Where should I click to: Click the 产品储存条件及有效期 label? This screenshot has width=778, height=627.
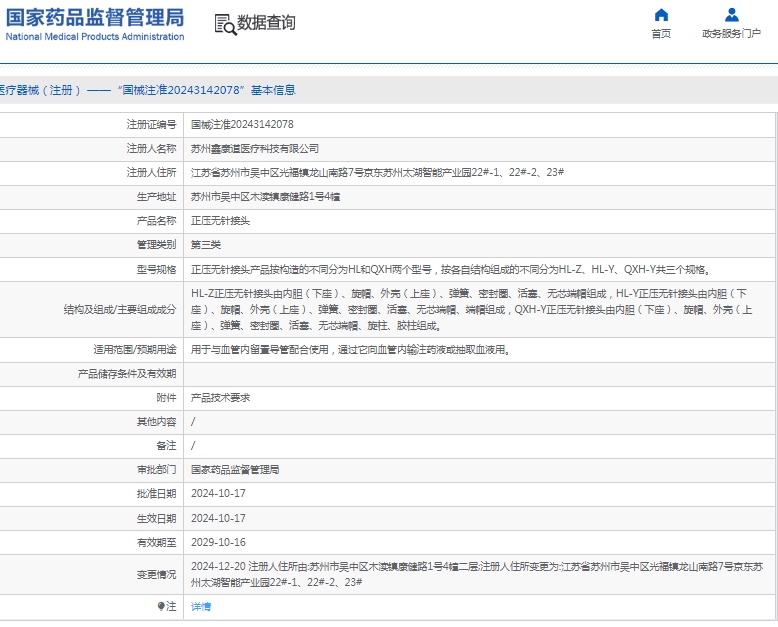coord(127,374)
